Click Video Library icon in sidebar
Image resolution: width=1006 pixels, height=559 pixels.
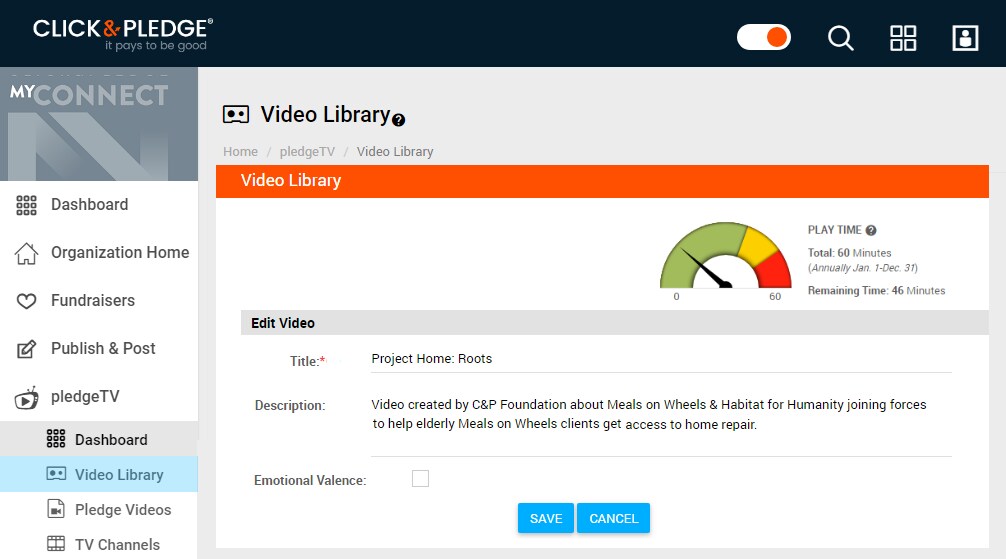[x=56, y=474]
